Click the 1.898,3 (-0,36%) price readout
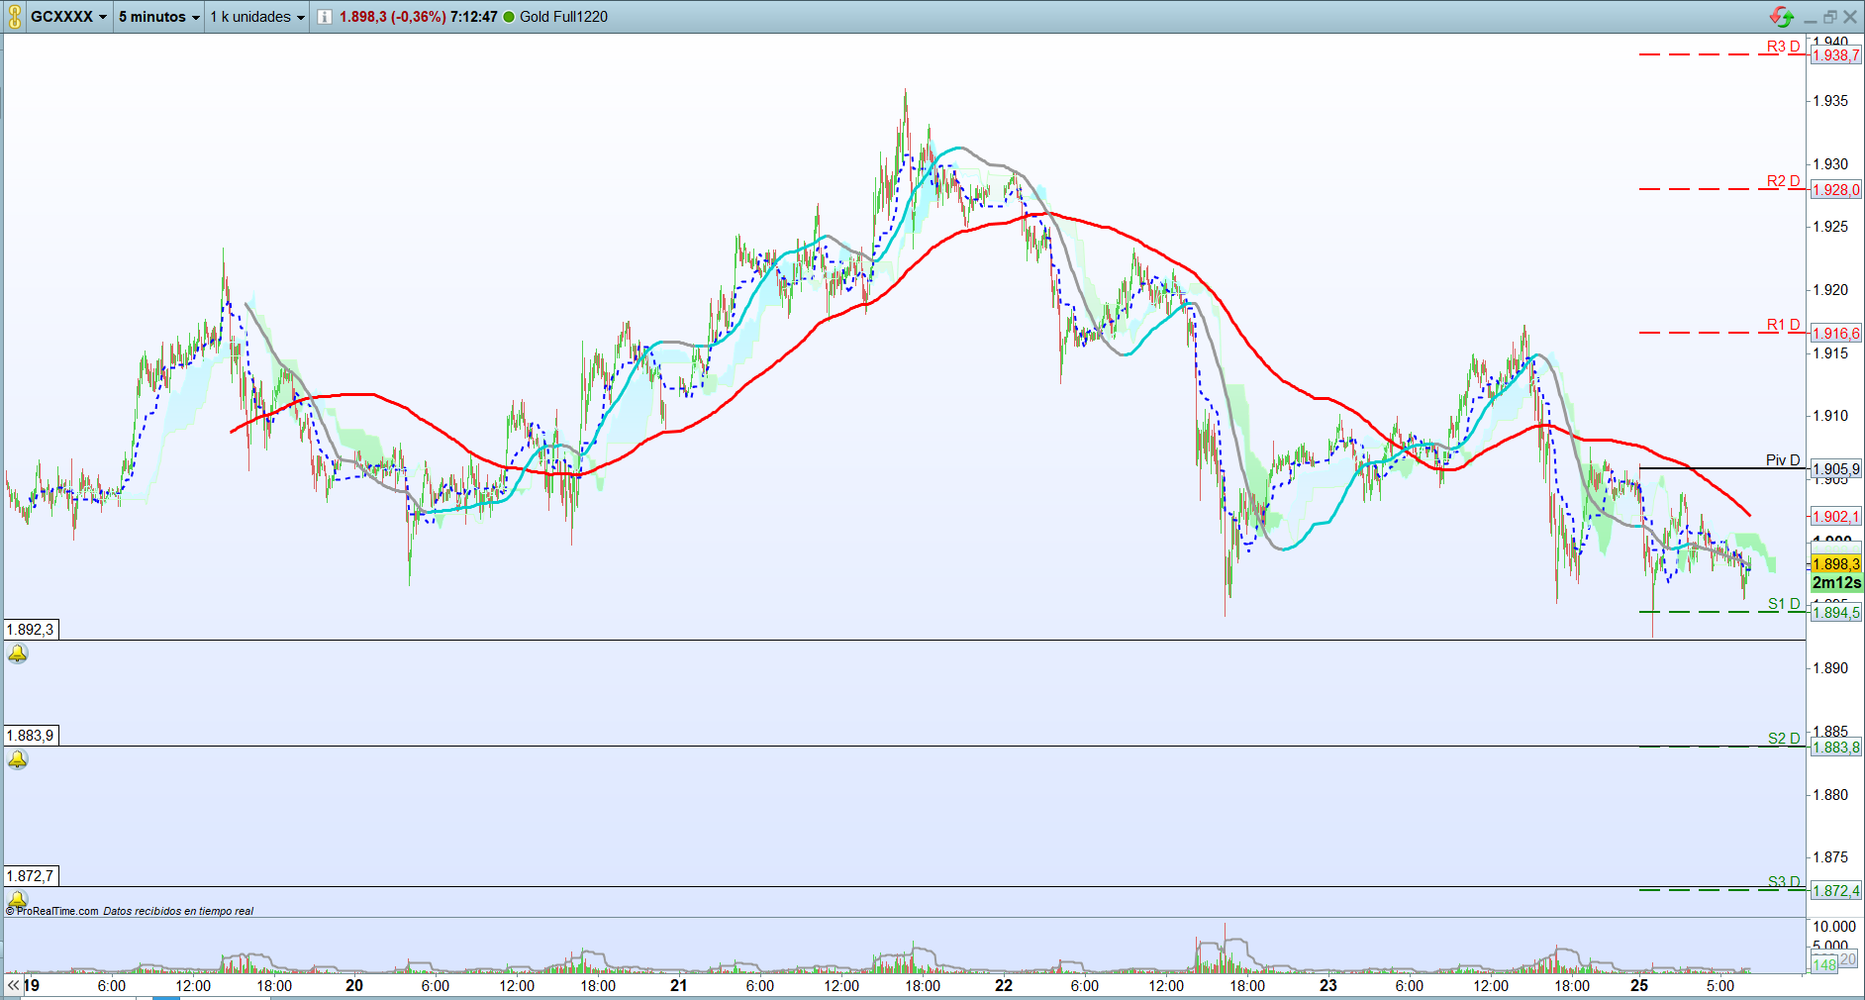1865x1000 pixels. [x=392, y=17]
